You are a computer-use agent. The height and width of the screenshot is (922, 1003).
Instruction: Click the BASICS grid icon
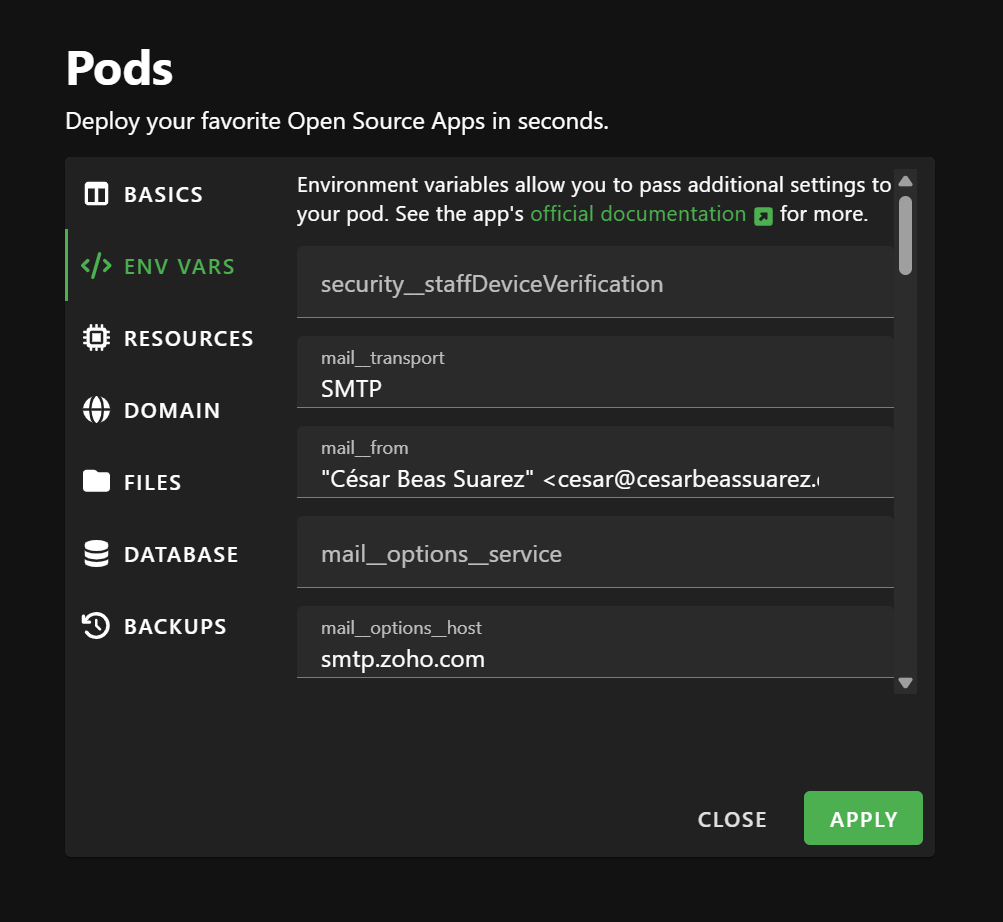pyautogui.click(x=95, y=194)
